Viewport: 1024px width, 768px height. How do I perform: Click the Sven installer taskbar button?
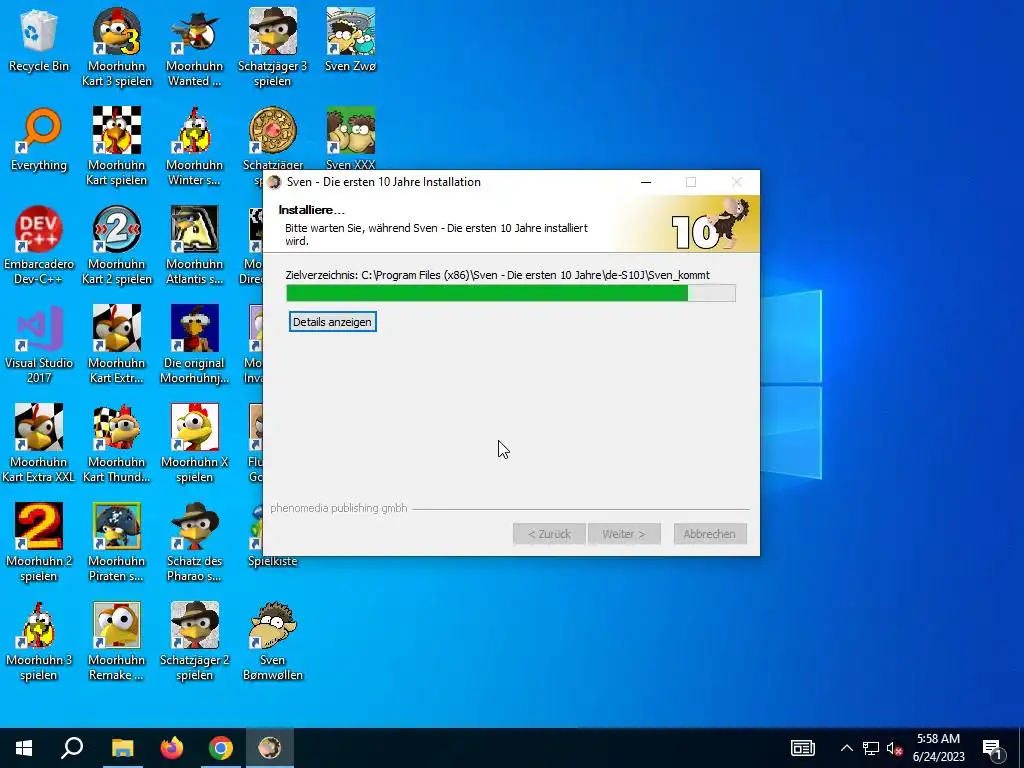tap(270, 748)
